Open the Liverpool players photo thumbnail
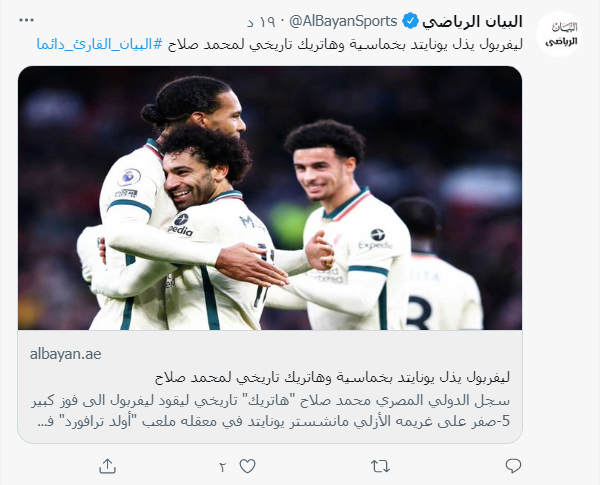Screen dimensions: 600x485 point(270,198)
